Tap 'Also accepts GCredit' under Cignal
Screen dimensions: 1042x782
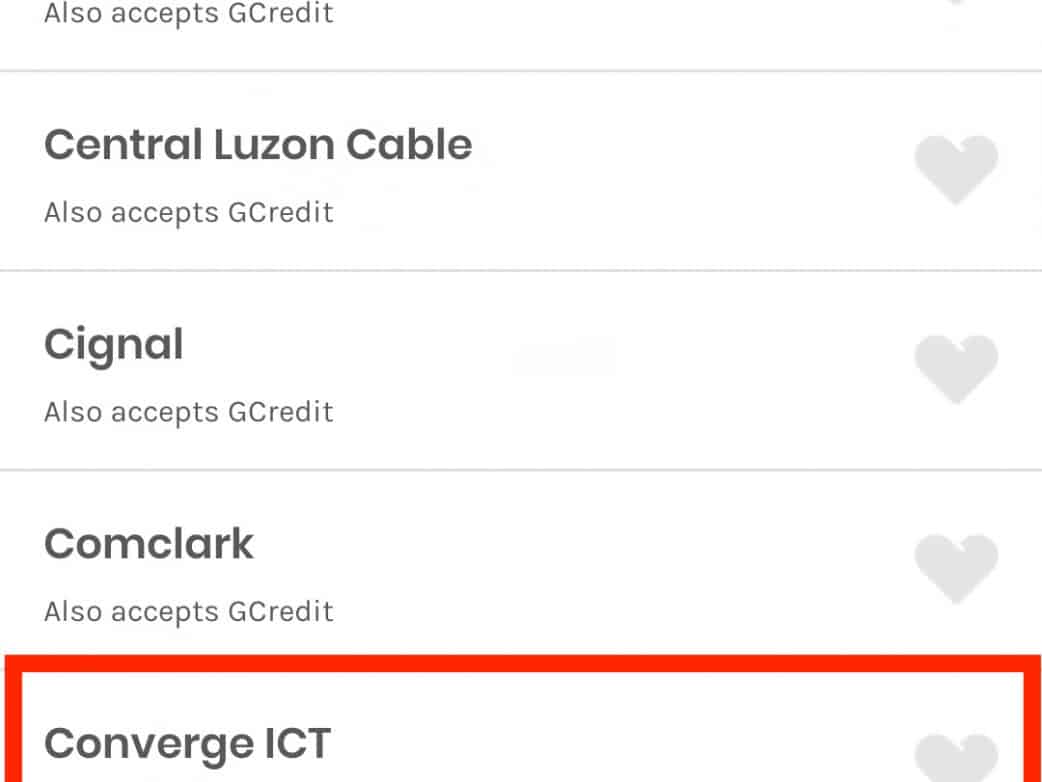(189, 411)
